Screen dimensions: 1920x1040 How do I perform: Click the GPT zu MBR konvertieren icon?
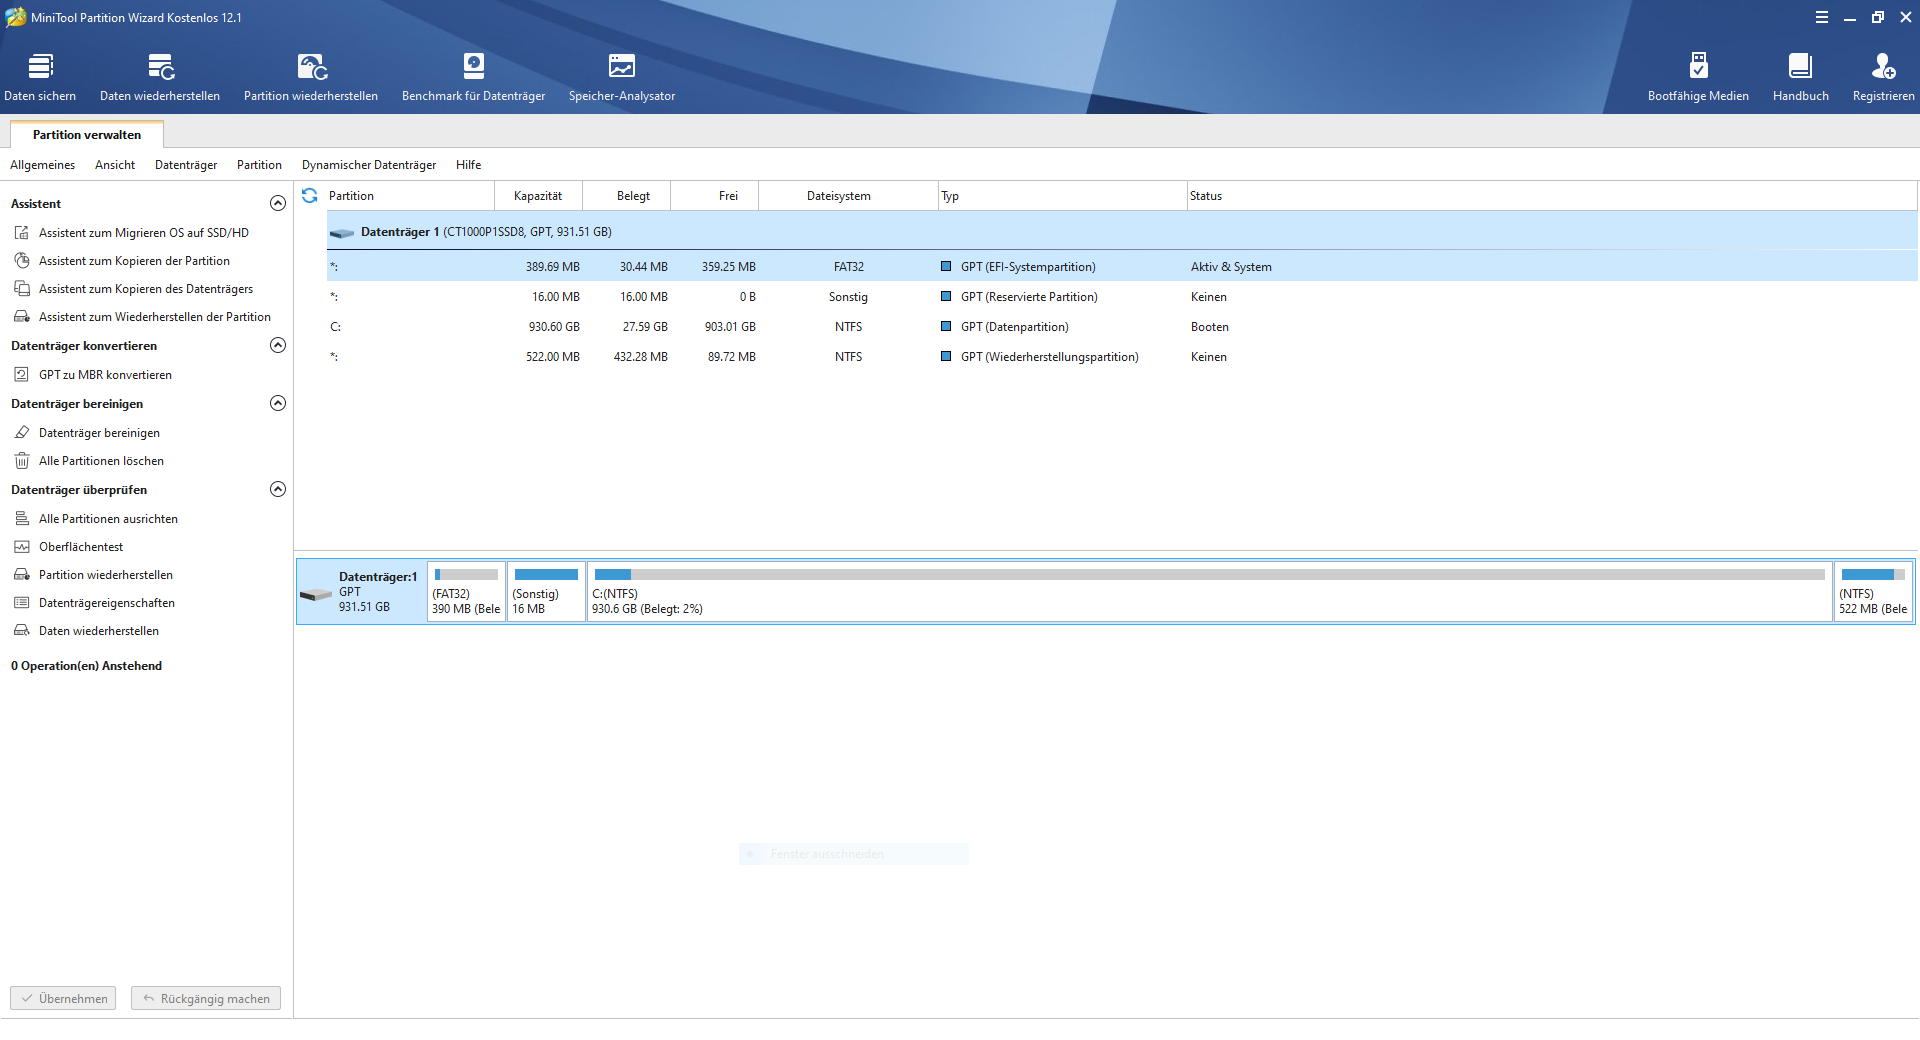point(22,375)
